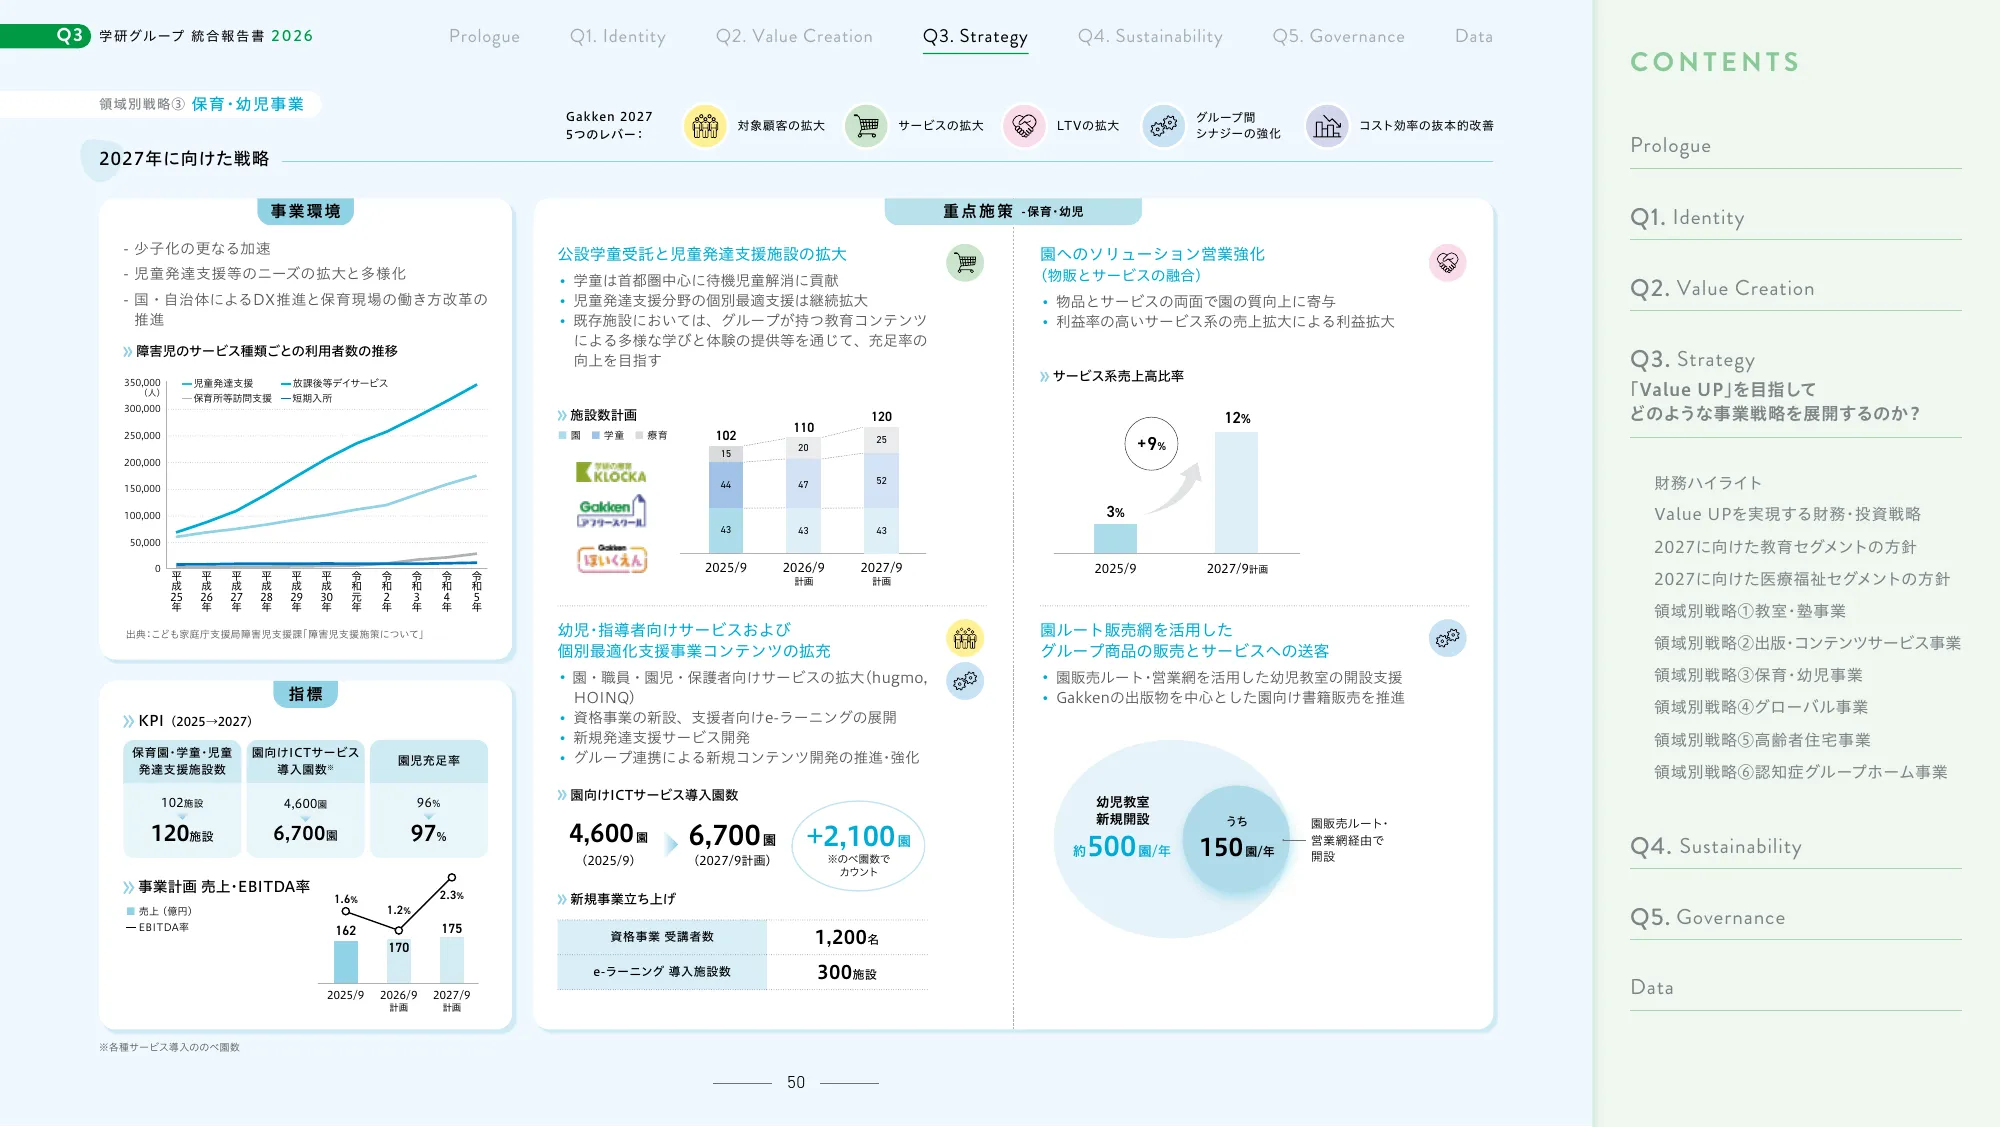This screenshot has width=2000, height=1127.
Task: Click the 指標 section header
Action: click(x=306, y=694)
